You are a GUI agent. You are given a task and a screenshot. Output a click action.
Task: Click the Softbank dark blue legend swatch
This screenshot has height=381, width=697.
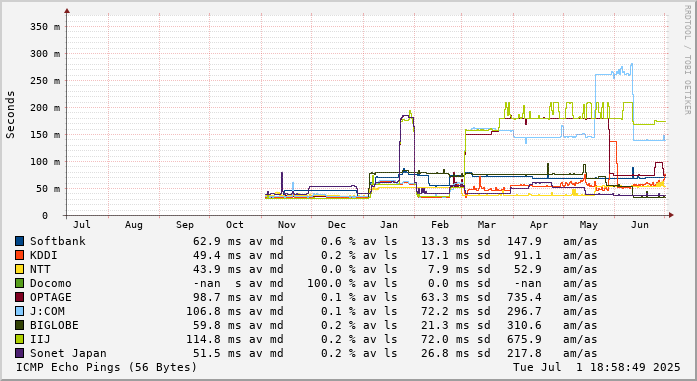(x=20, y=241)
